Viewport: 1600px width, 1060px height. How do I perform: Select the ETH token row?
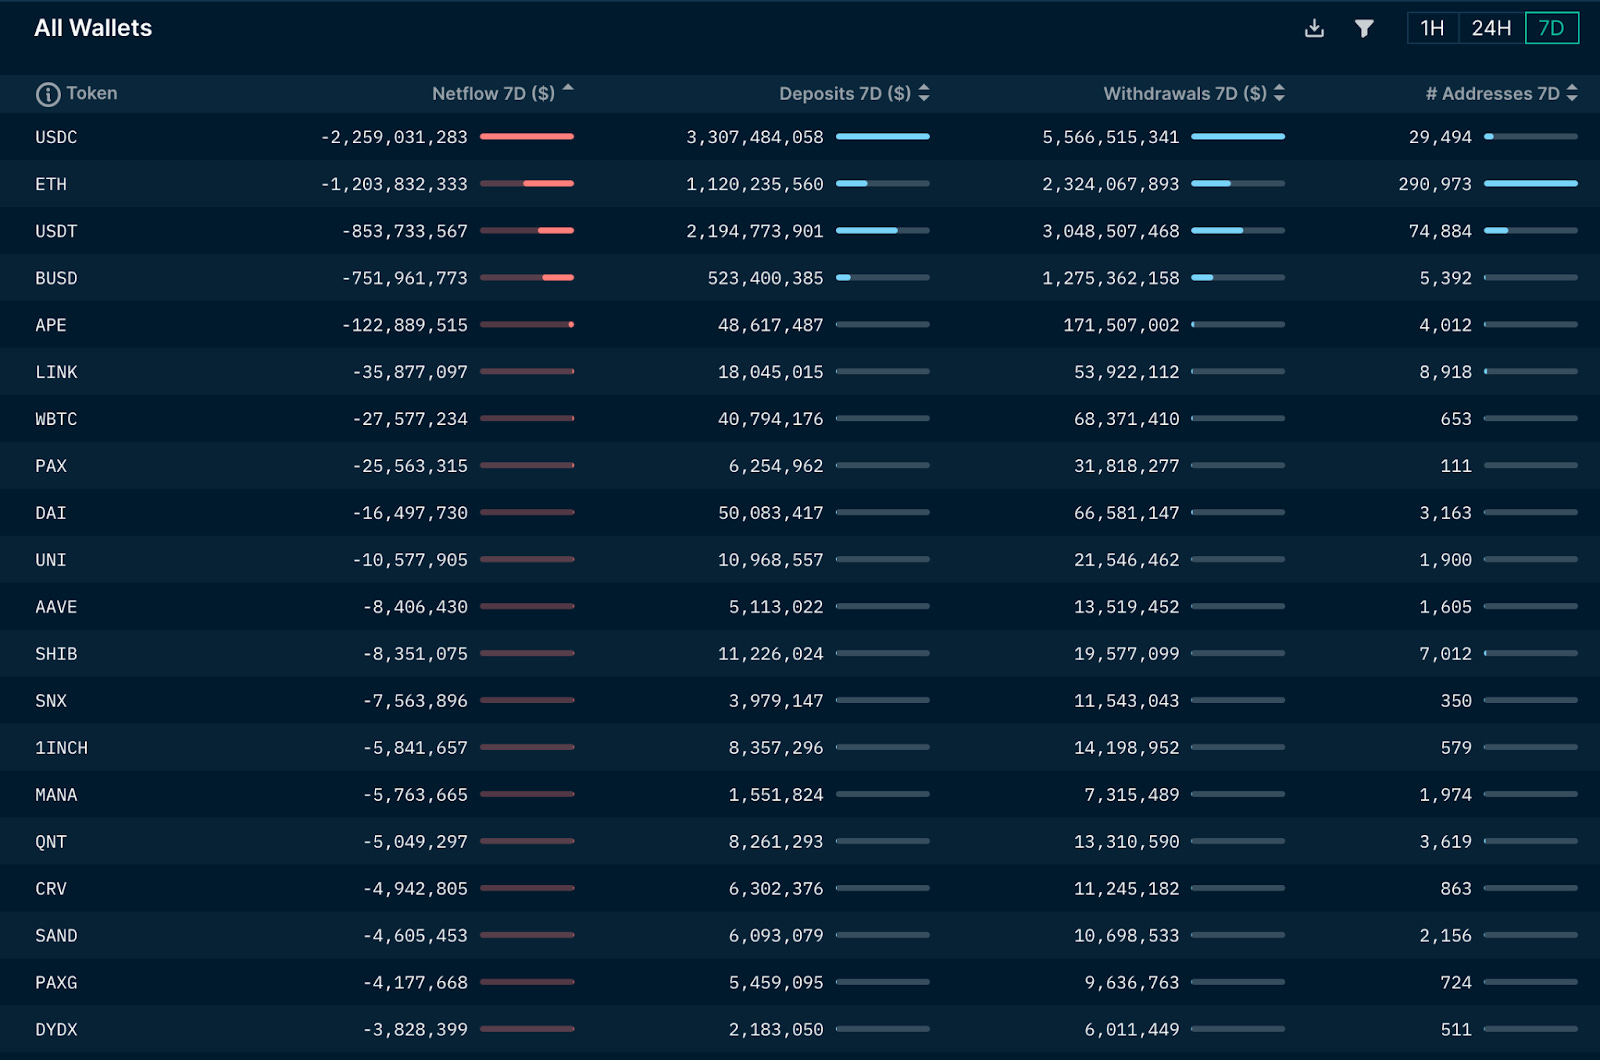click(800, 184)
